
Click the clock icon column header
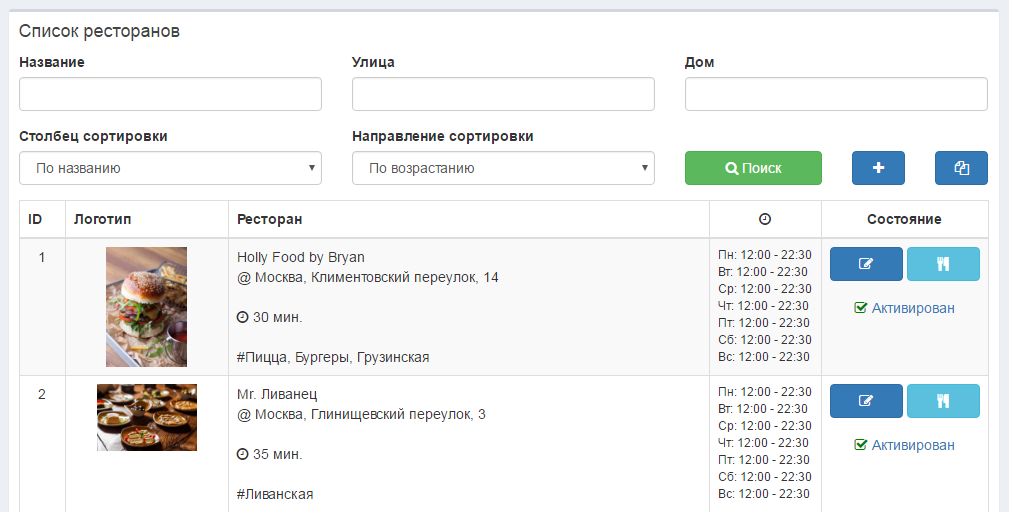pos(765,219)
